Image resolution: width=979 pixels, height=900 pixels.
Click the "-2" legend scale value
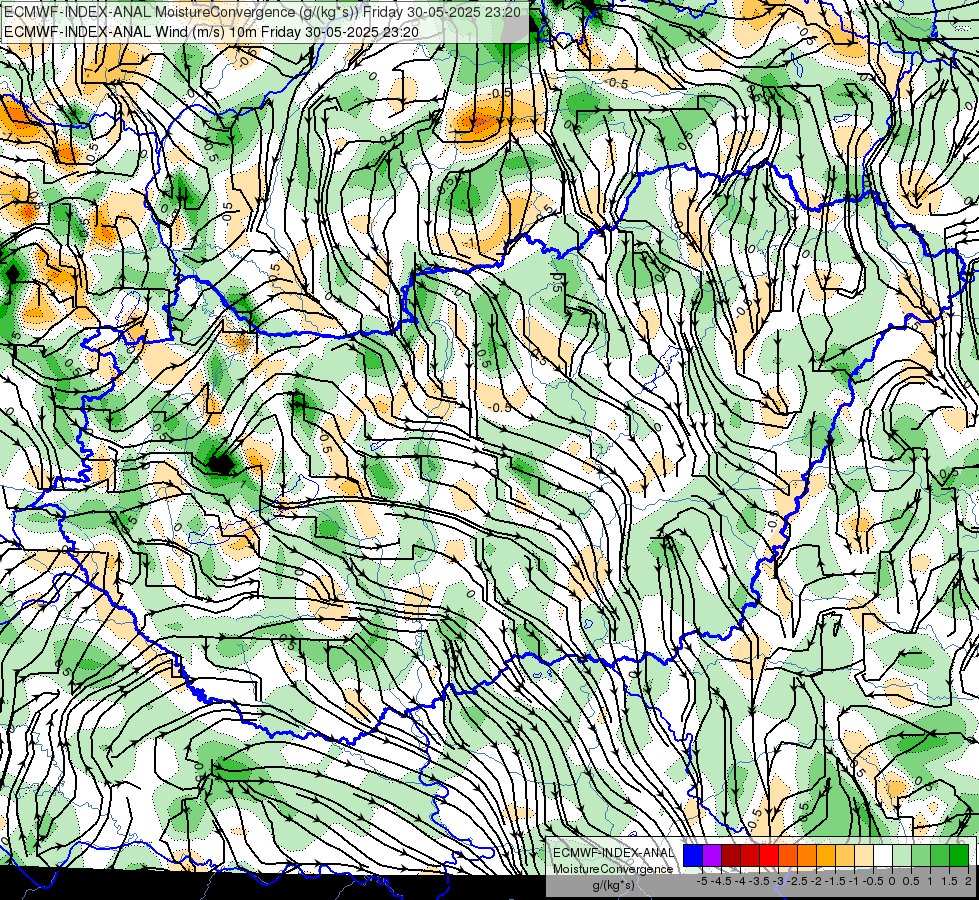(817, 881)
